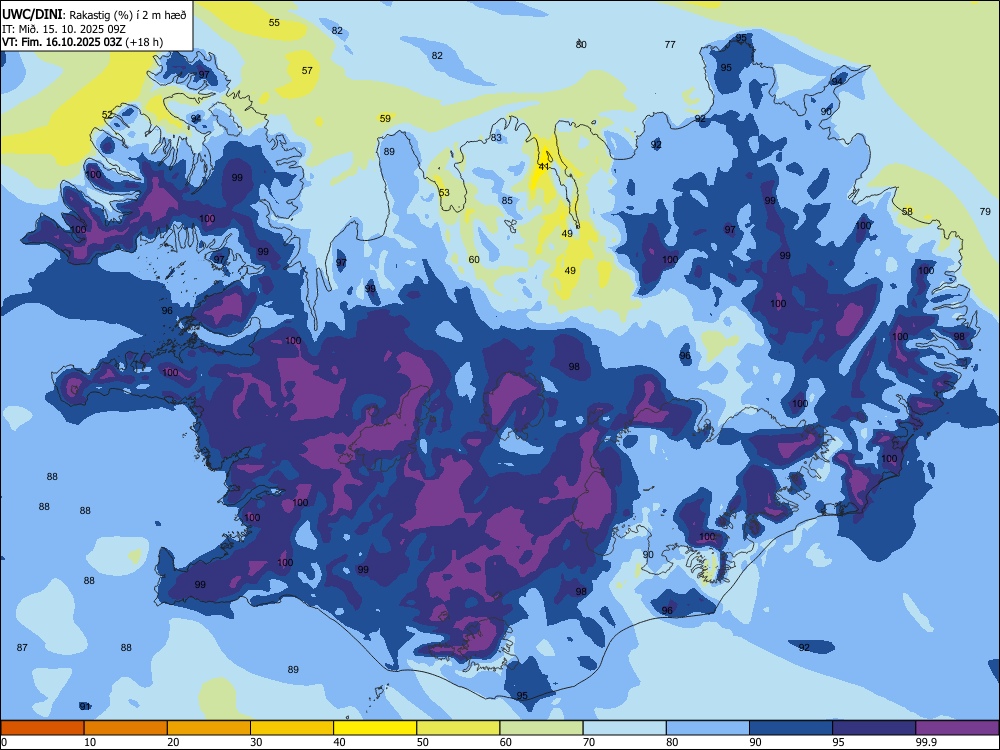Click the humidity value 91 near the bottom left
Image resolution: width=1000 pixels, height=750 pixels.
tap(85, 706)
